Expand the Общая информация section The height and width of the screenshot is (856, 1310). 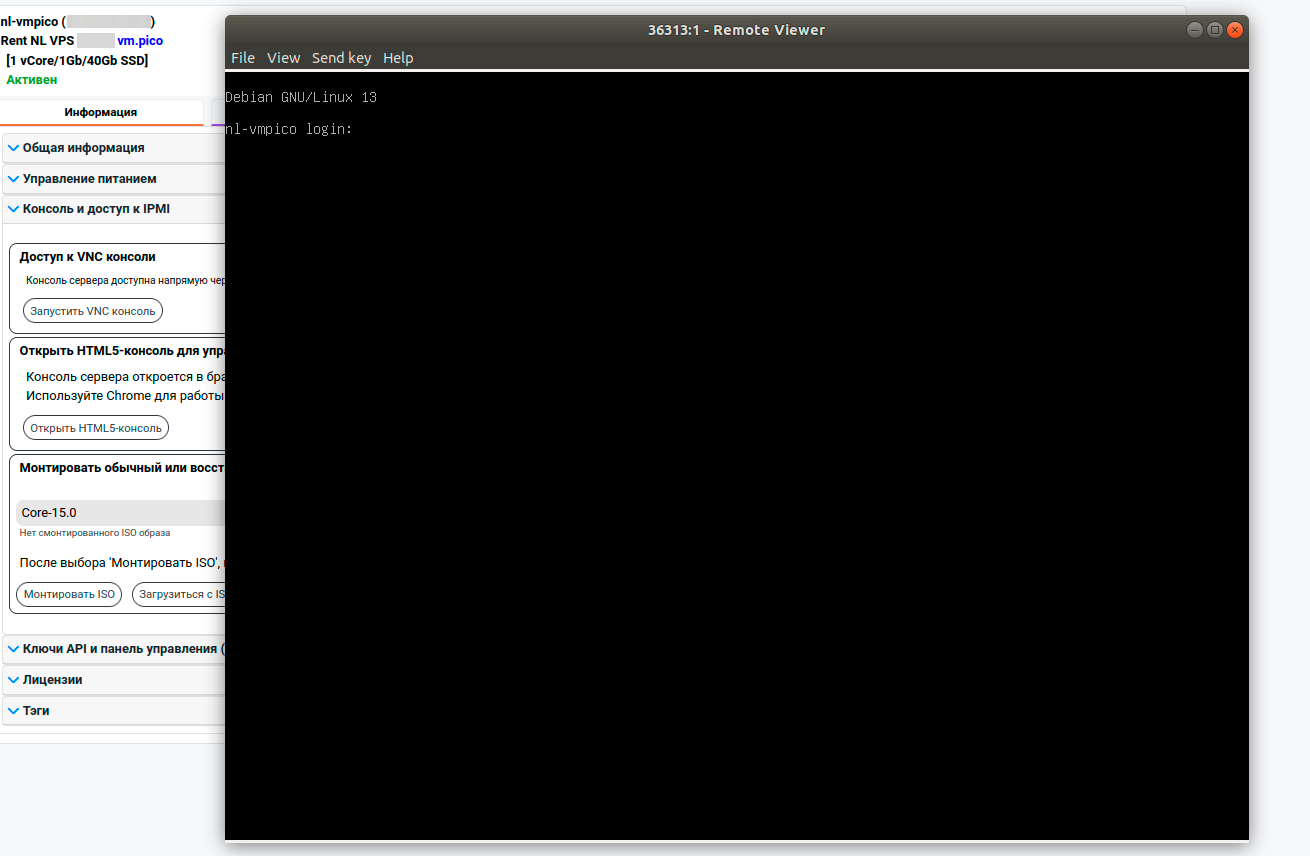tap(83, 148)
